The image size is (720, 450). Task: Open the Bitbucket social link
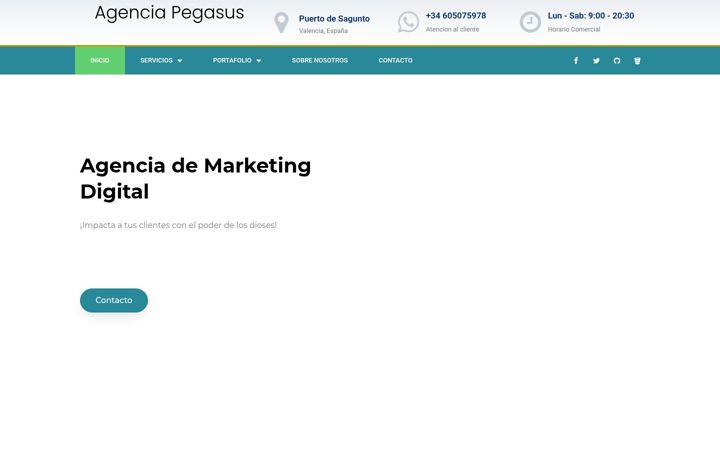[x=637, y=61]
